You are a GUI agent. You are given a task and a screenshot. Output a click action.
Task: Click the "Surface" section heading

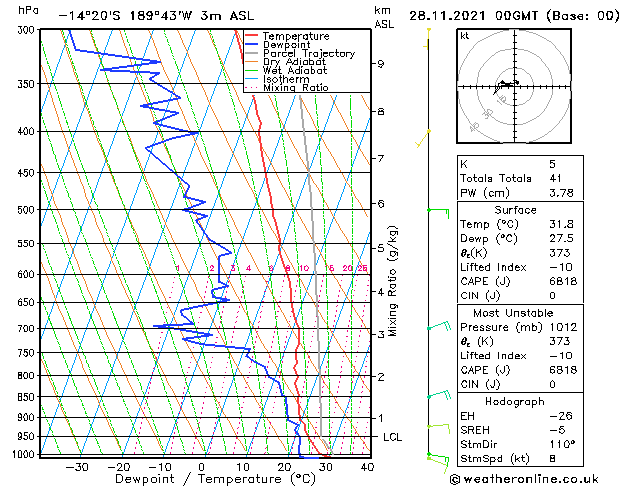[x=515, y=210]
